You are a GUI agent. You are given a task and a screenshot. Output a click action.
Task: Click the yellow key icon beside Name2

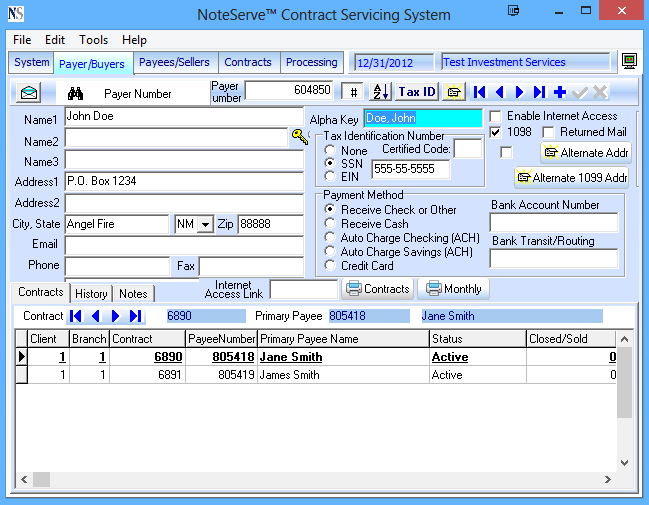299,137
